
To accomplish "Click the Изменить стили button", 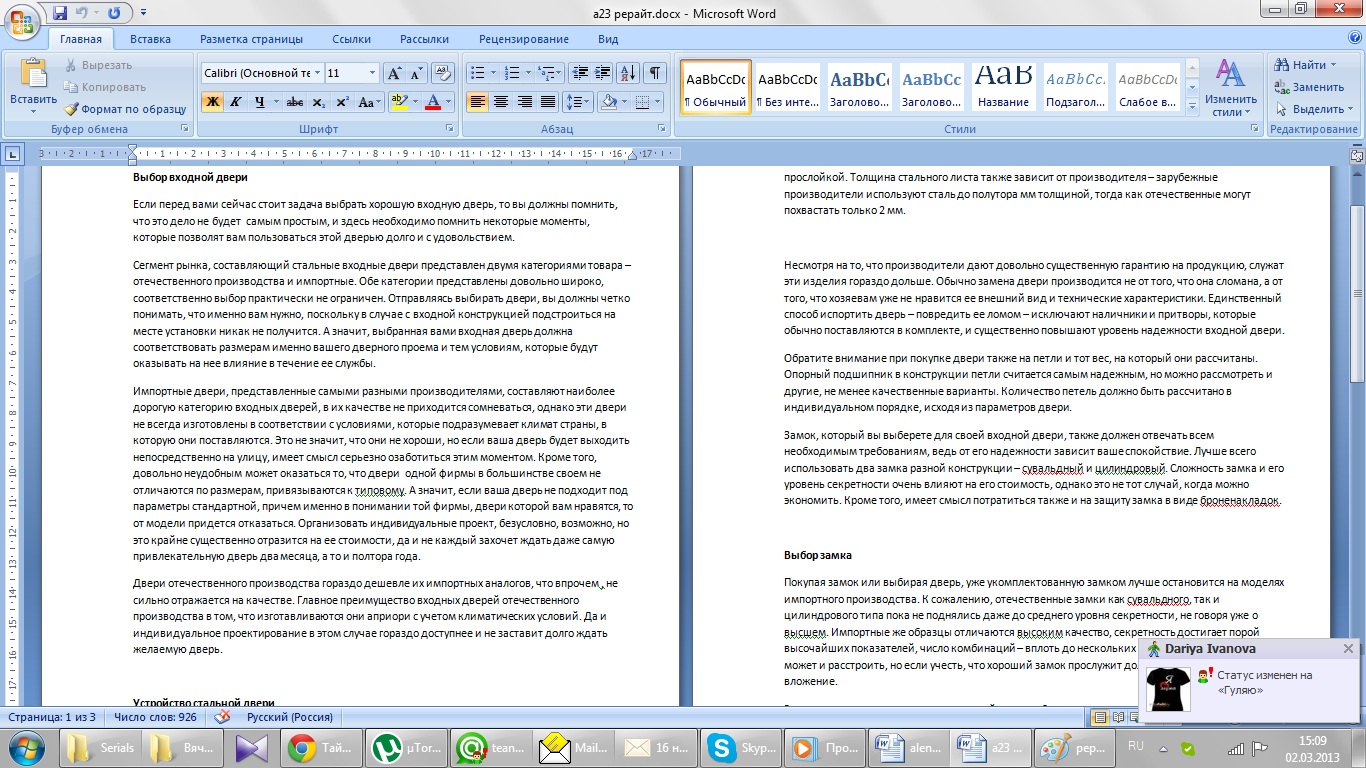I will pos(1230,88).
